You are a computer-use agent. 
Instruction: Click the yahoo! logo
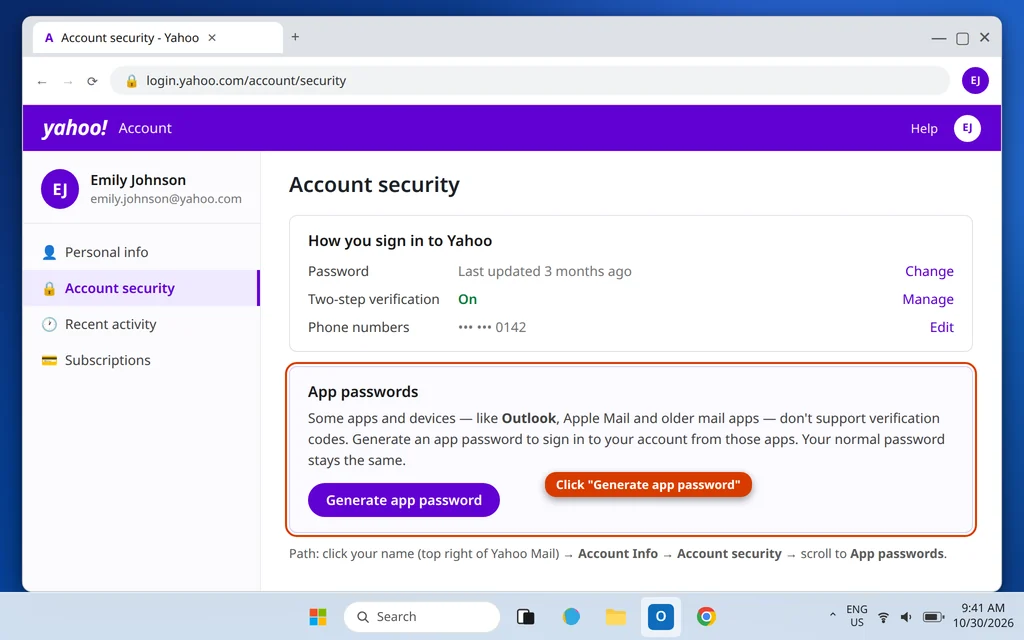coord(74,128)
